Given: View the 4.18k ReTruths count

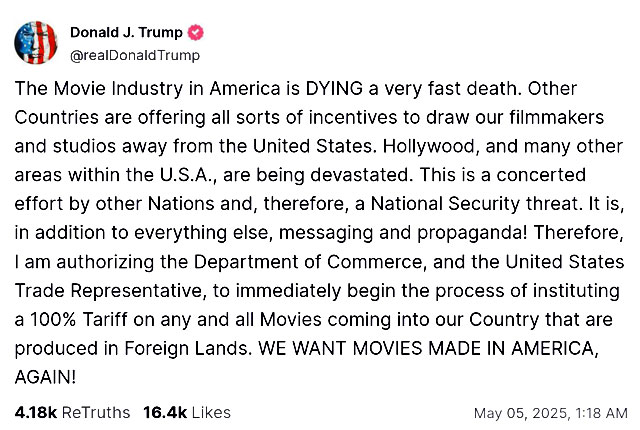Looking at the screenshot, I should [x=36, y=412].
